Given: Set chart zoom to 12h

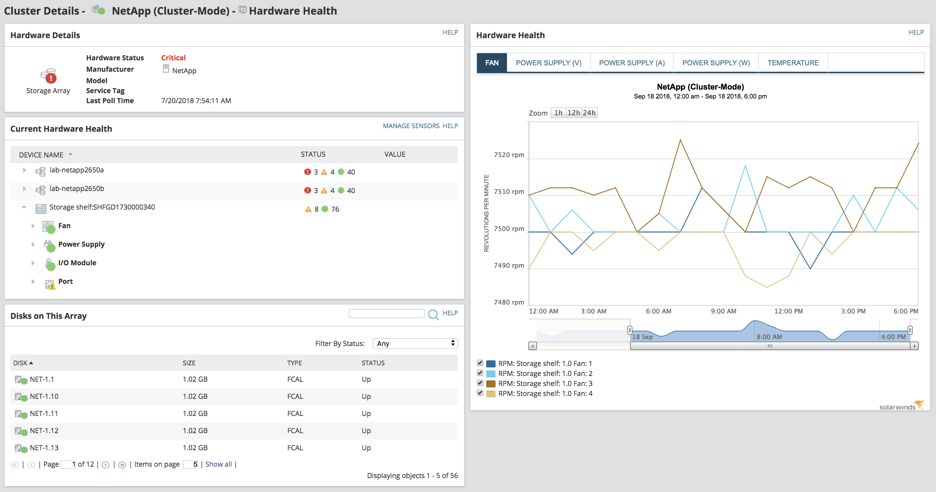Looking at the screenshot, I should click(574, 113).
